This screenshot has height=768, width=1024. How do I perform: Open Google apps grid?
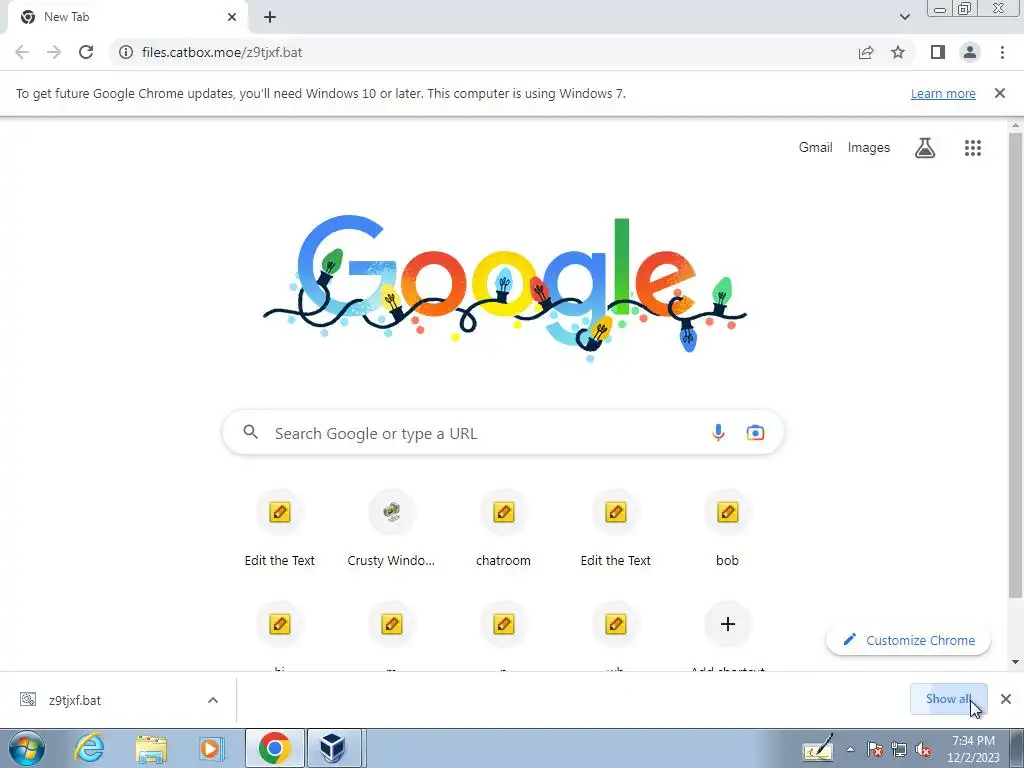coord(973,148)
